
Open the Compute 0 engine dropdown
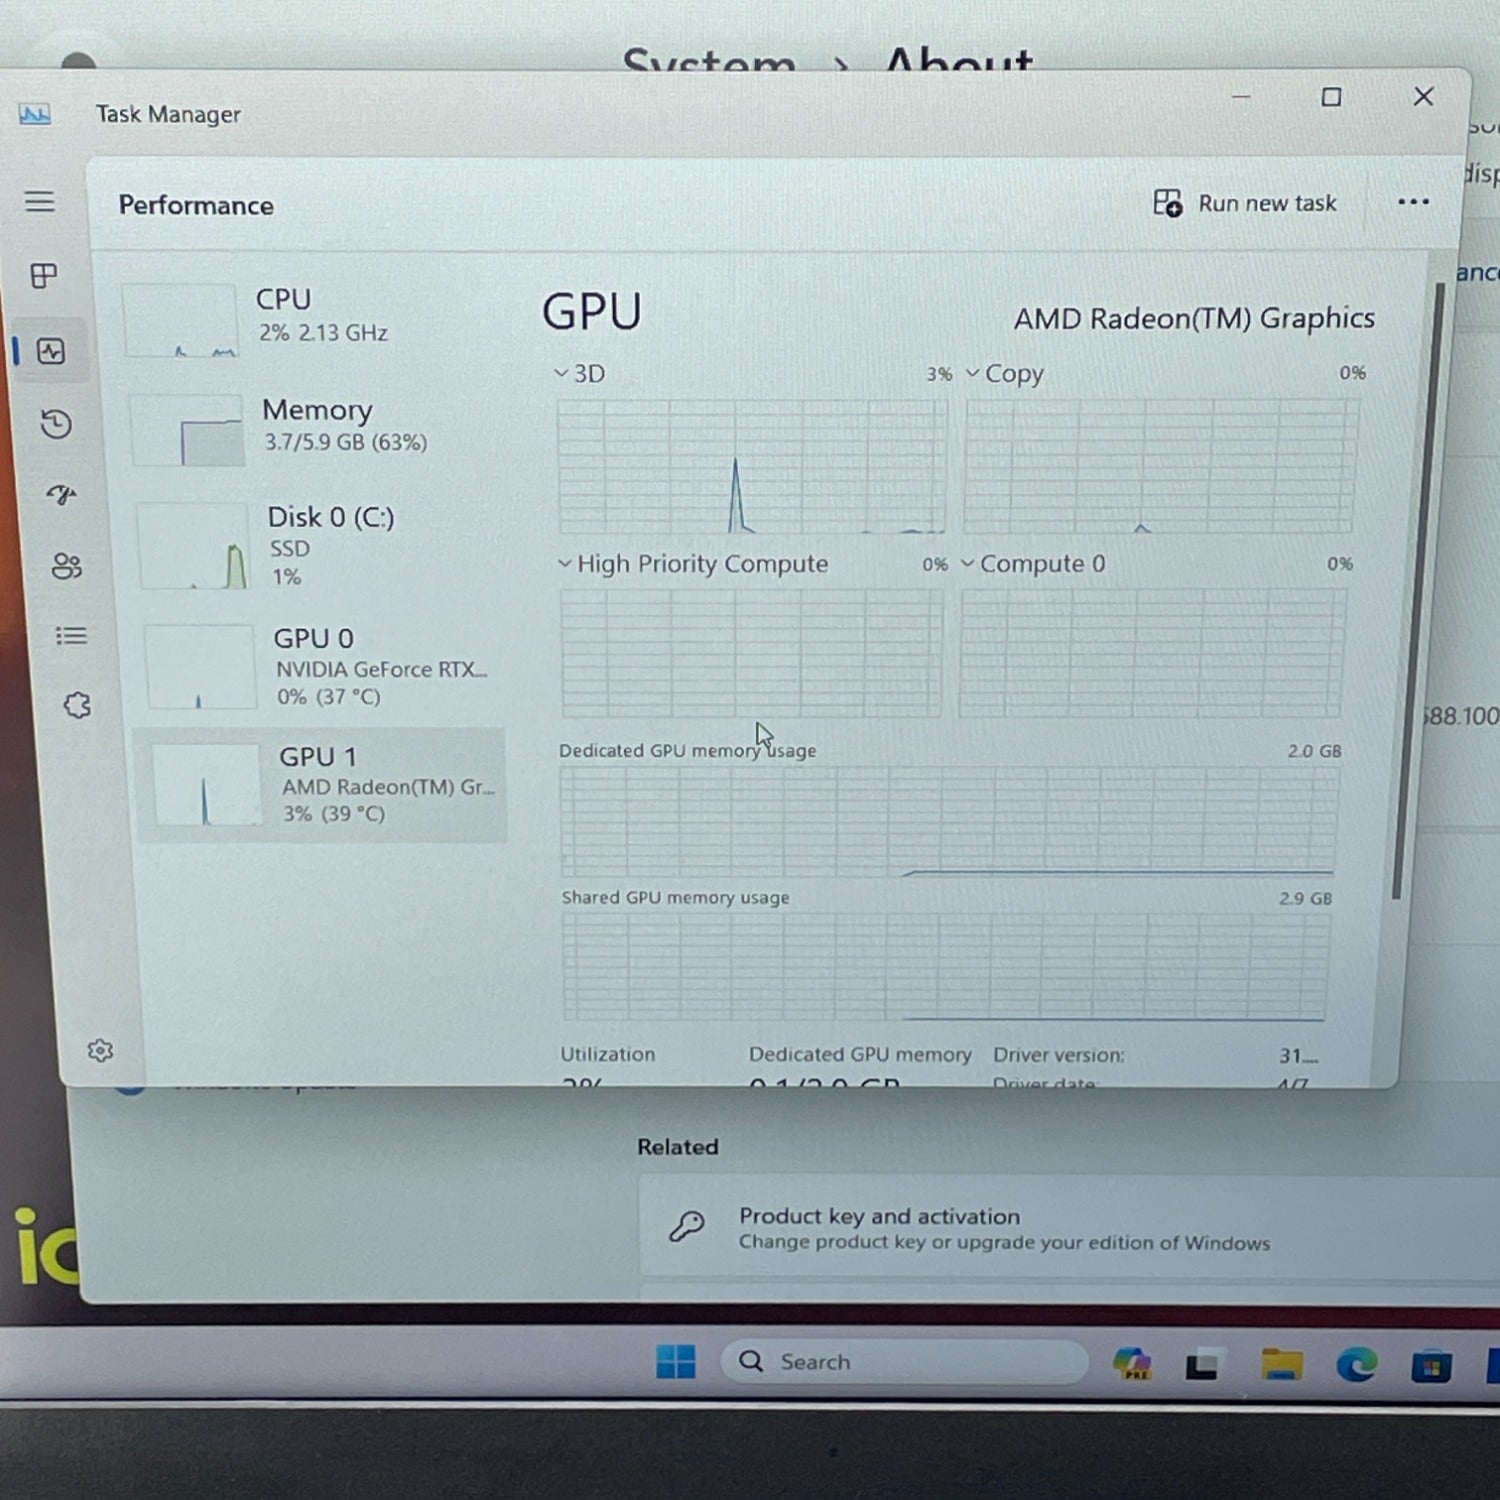pyautogui.click(x=1033, y=564)
